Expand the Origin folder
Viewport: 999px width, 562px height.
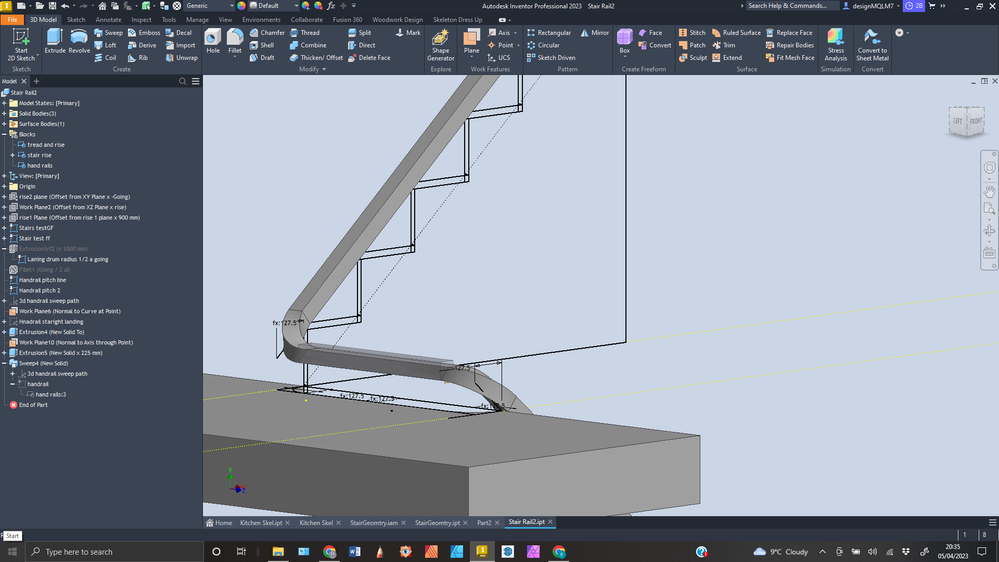tap(4, 186)
